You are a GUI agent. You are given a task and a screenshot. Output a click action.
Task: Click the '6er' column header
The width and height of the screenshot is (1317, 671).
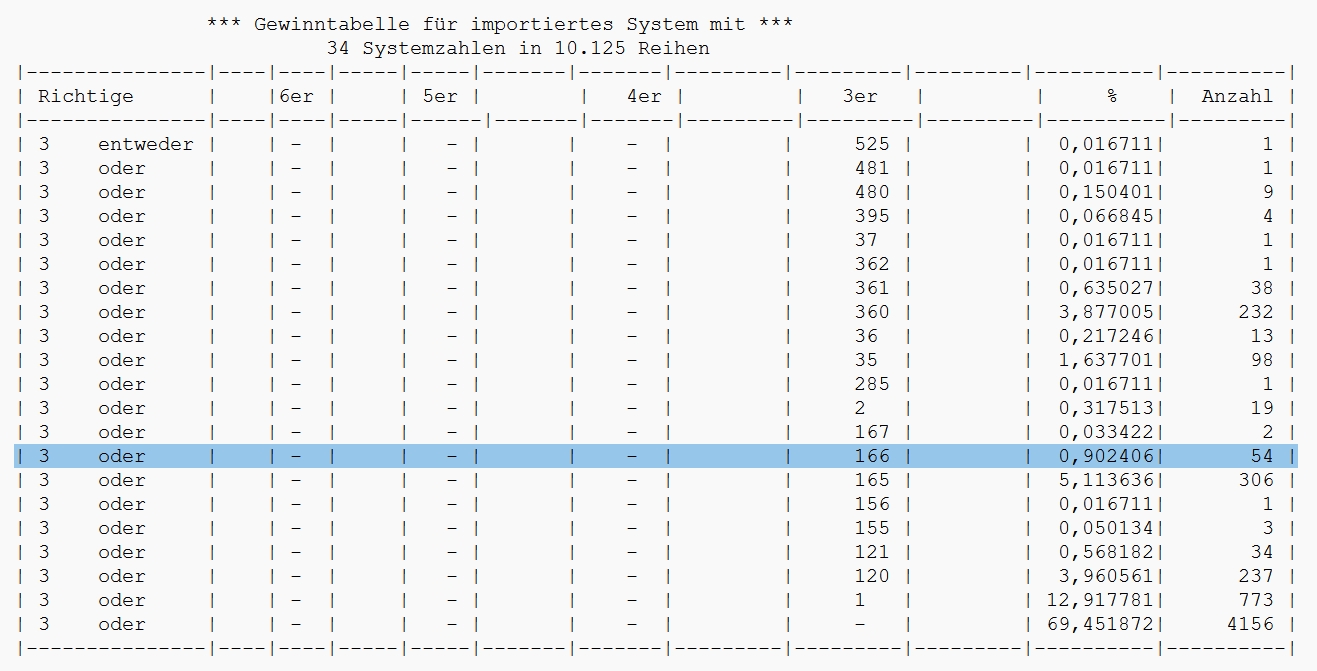coord(295,96)
